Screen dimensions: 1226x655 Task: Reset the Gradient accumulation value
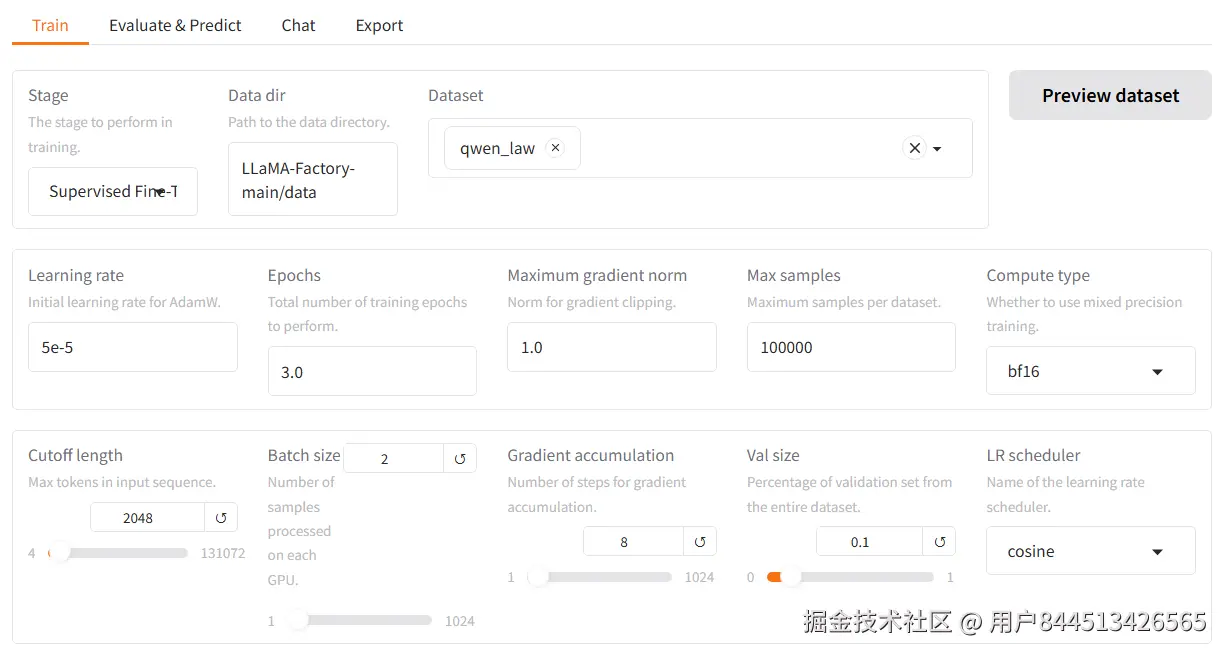[700, 542]
